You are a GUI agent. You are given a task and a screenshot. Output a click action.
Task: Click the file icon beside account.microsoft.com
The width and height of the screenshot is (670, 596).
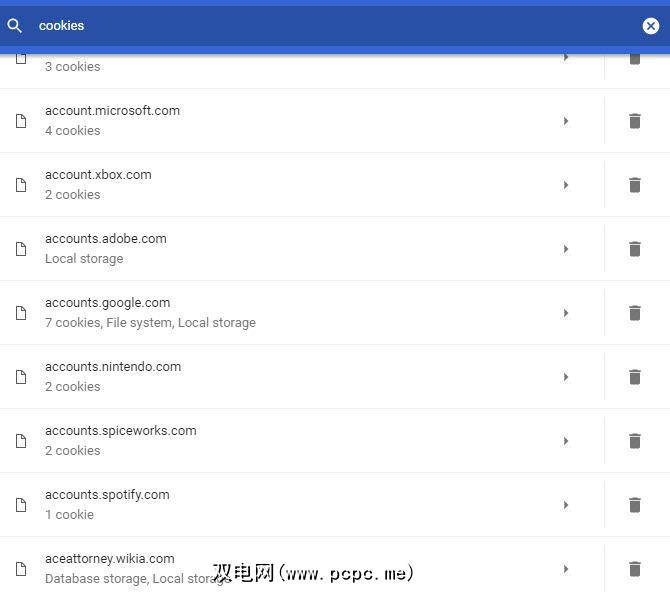tap(21, 121)
